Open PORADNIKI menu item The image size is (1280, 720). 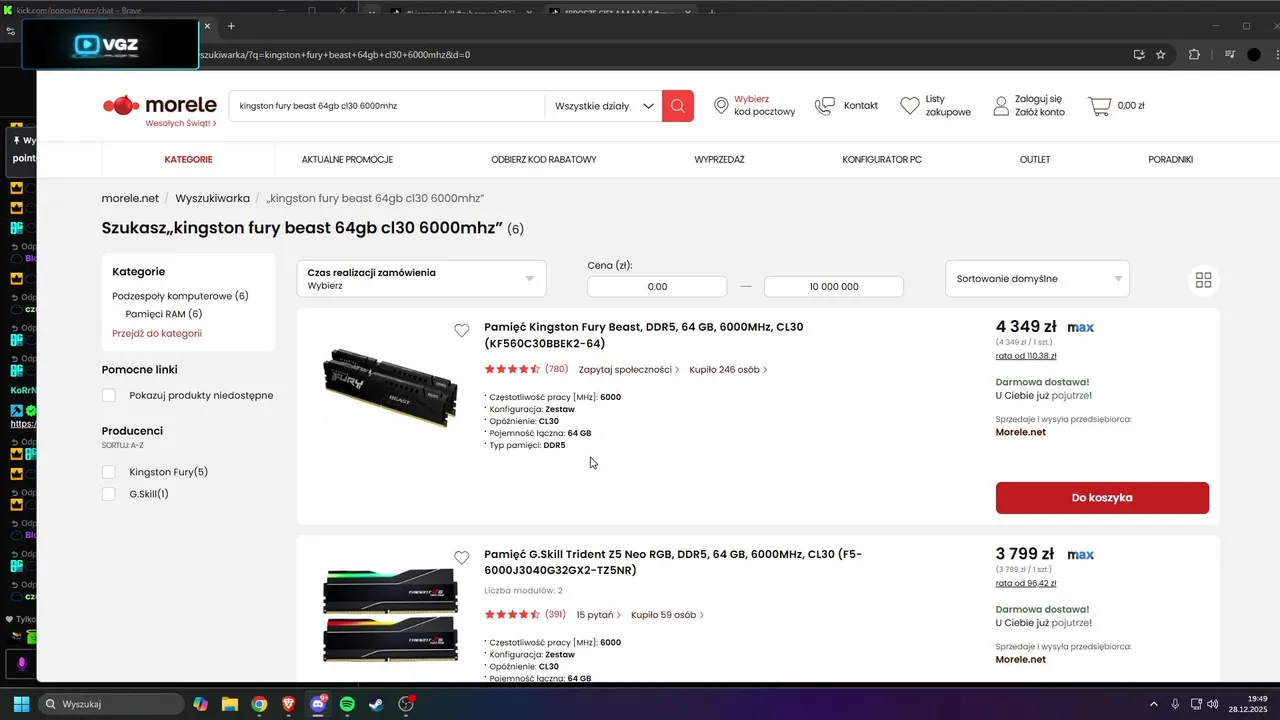pos(1170,159)
